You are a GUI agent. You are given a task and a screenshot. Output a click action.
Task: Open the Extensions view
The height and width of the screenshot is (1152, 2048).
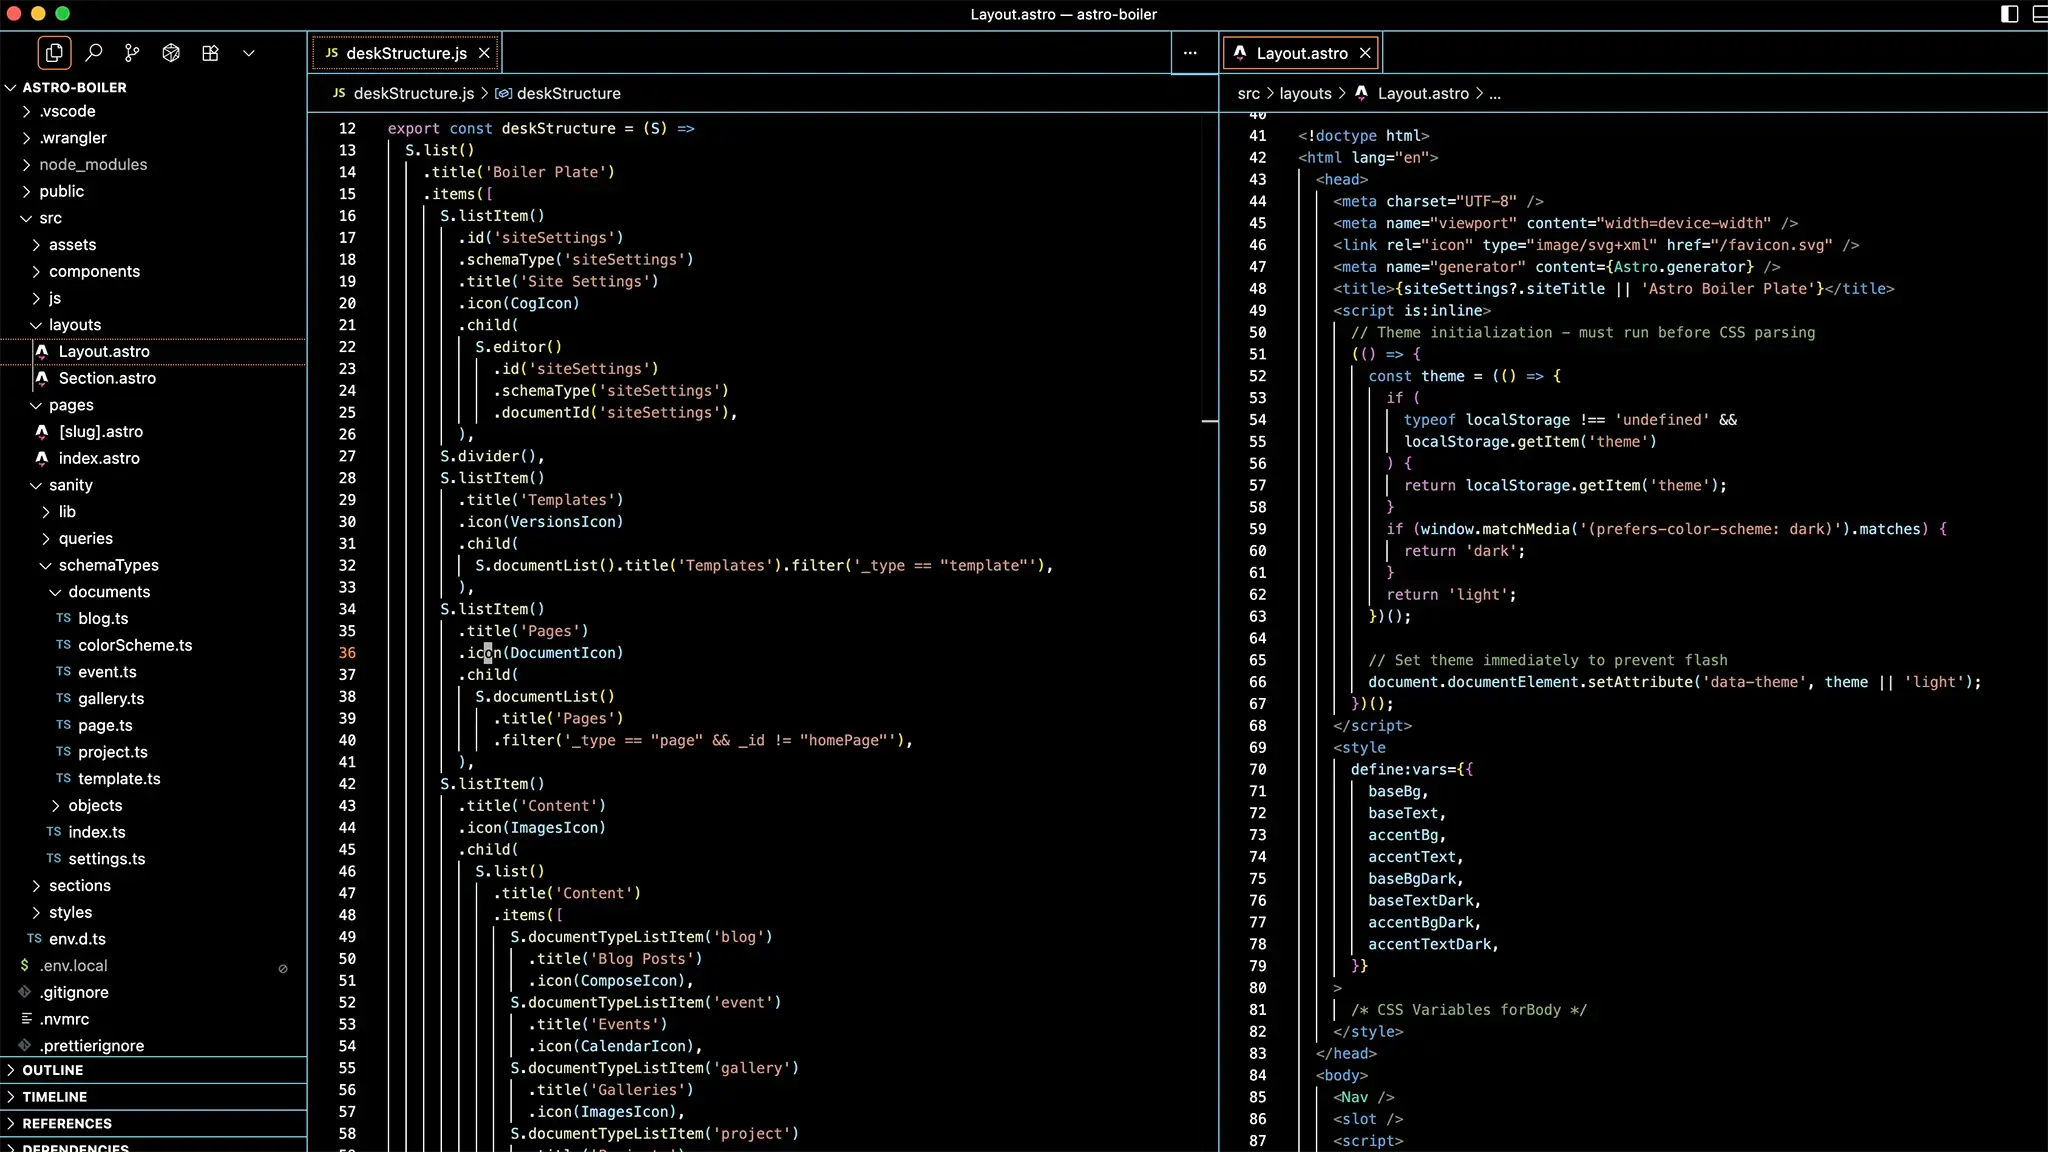[210, 52]
